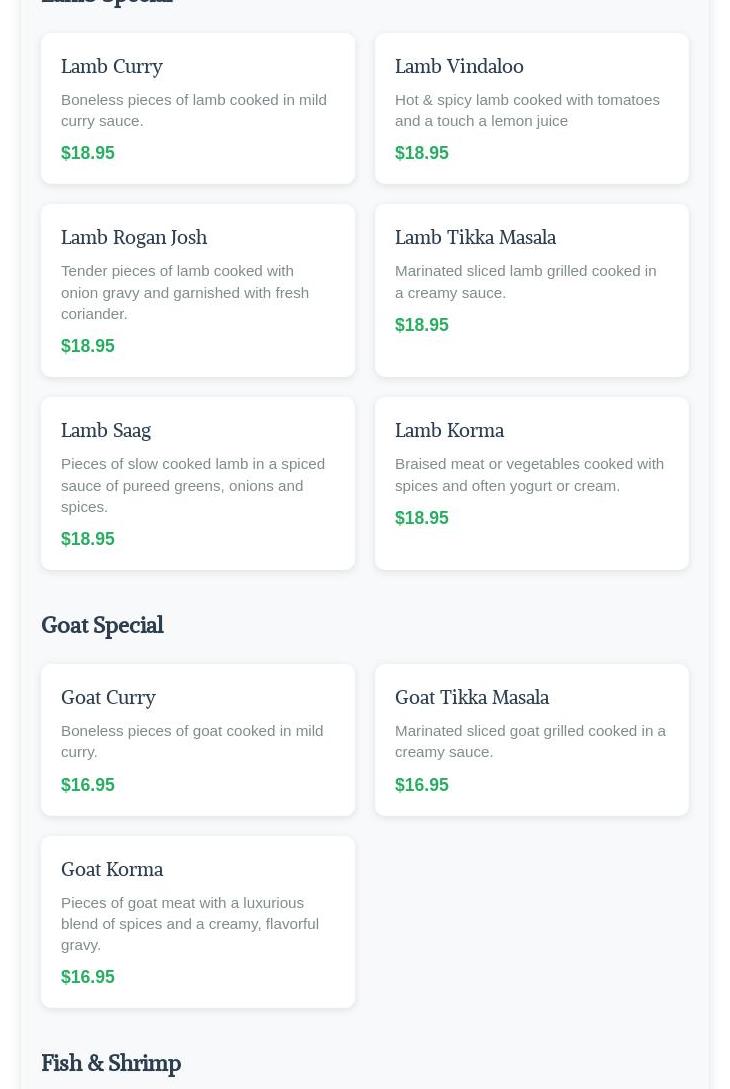
Task: Click the Goat Korma $16.95 price
Action: pyautogui.click(x=88, y=976)
